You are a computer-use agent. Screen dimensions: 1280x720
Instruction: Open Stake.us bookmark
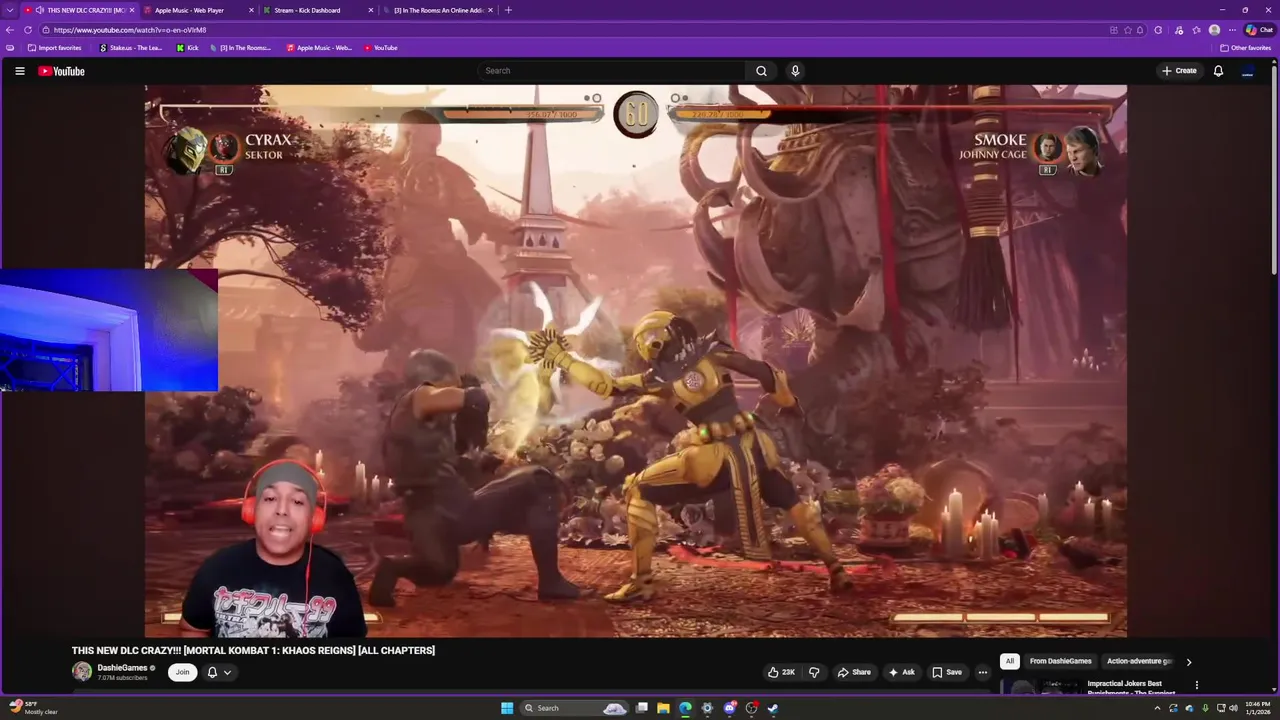pos(131,48)
